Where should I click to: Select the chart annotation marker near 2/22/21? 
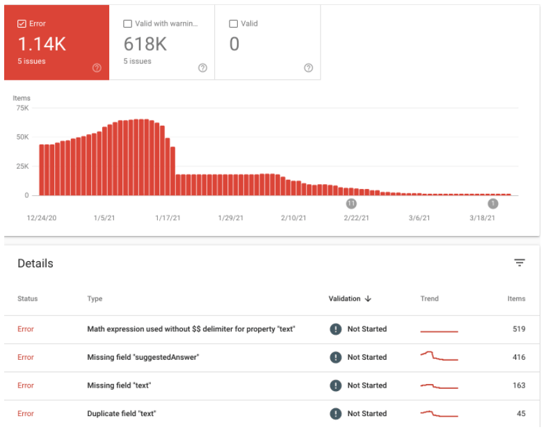pyautogui.click(x=351, y=204)
